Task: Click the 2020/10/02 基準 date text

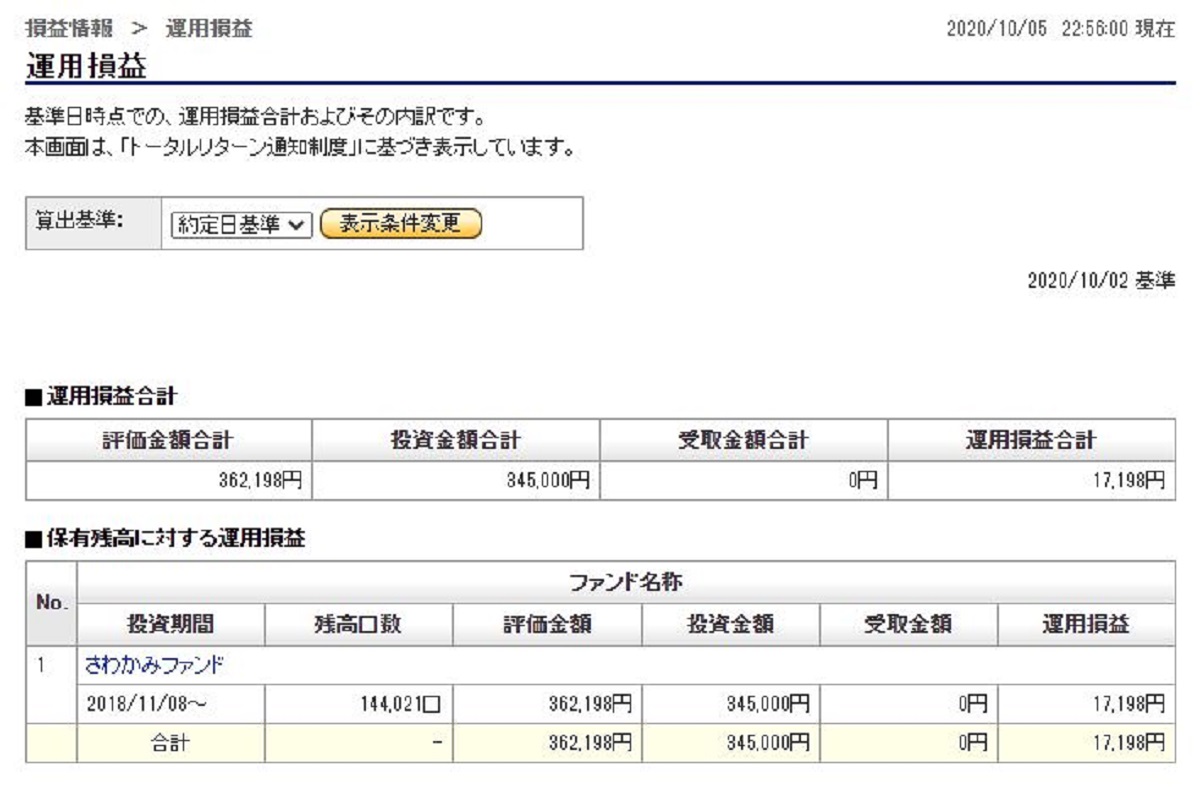Action: coord(1101,281)
